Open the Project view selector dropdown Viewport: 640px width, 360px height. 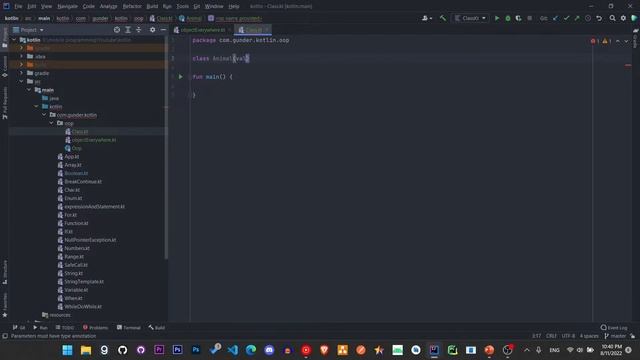tap(28, 30)
